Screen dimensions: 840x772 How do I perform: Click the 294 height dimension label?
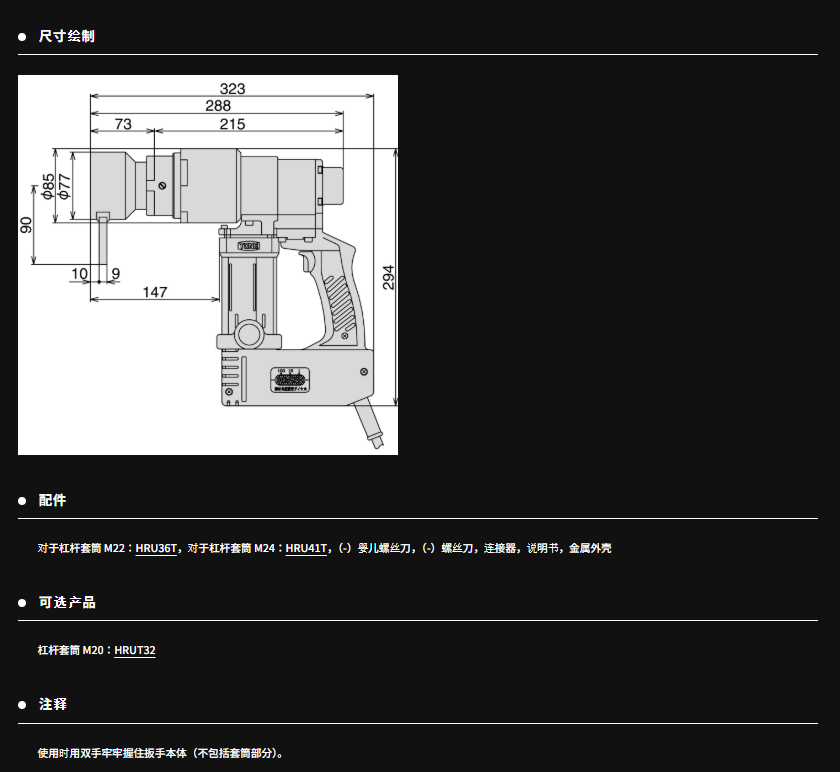tap(388, 277)
